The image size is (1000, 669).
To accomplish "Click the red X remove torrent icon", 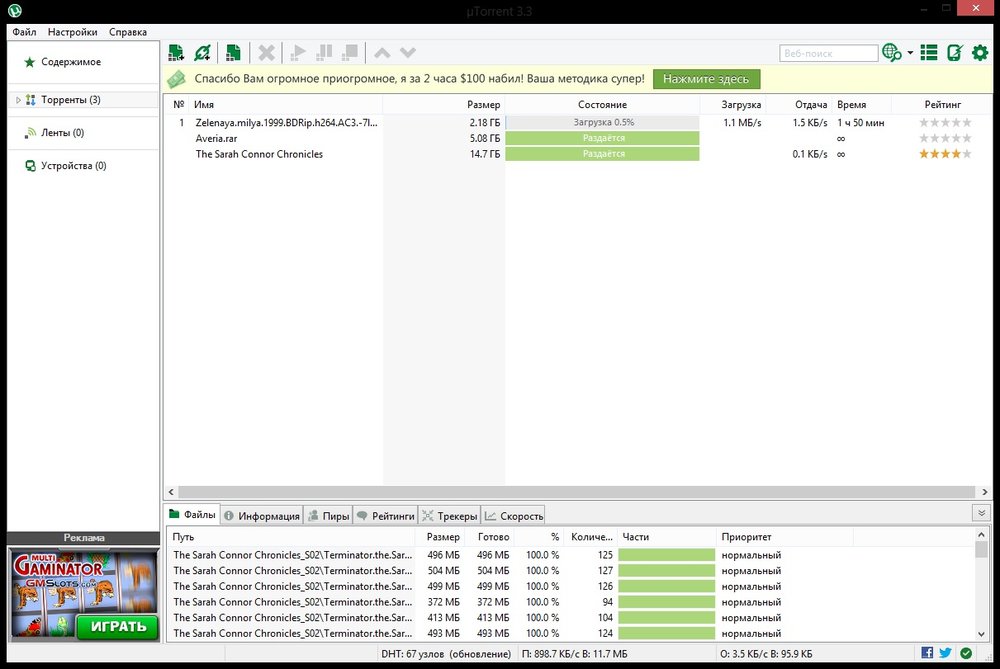I will 266,53.
